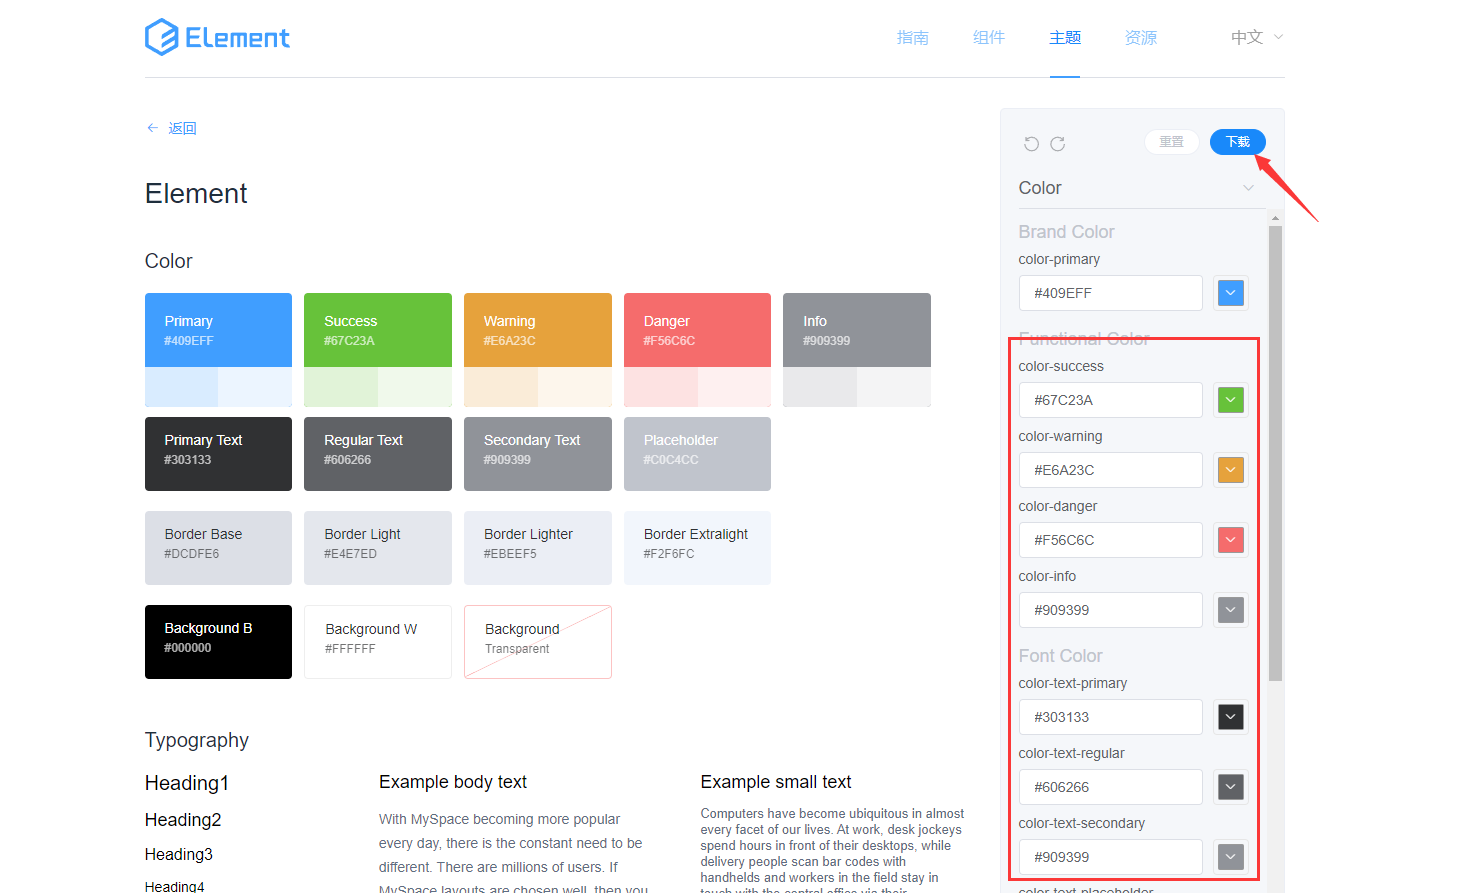The image size is (1461, 893).
Task: Click the Border Light #E4E7ED card
Action: pos(378,548)
